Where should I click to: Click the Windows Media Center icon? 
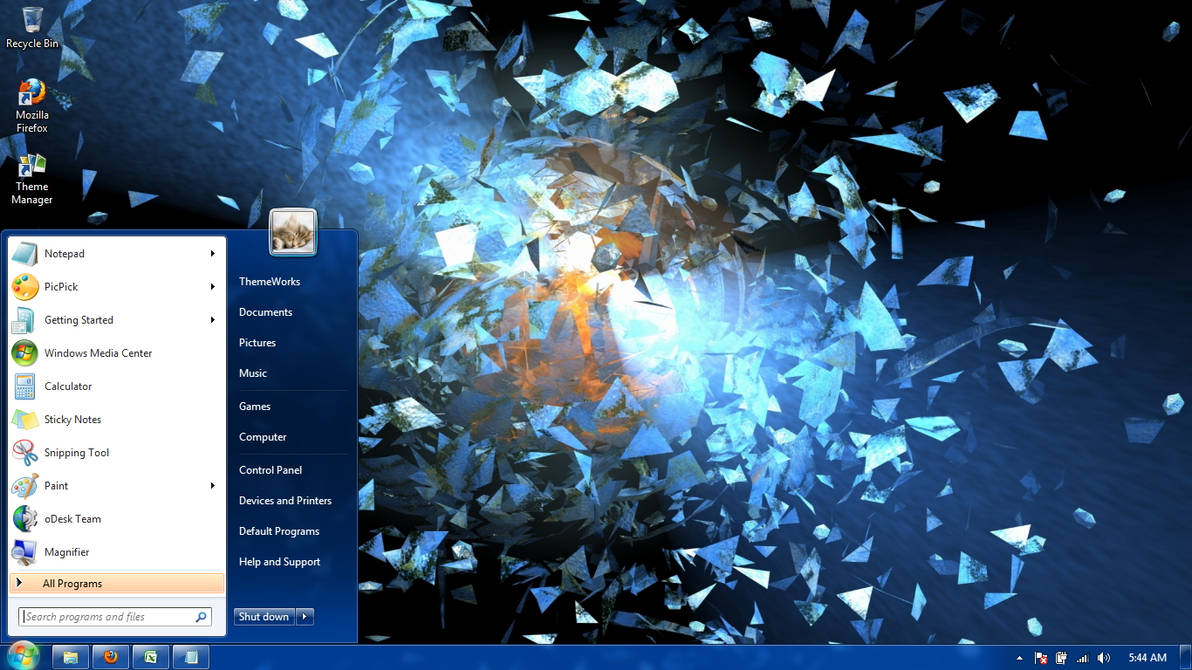coord(24,353)
